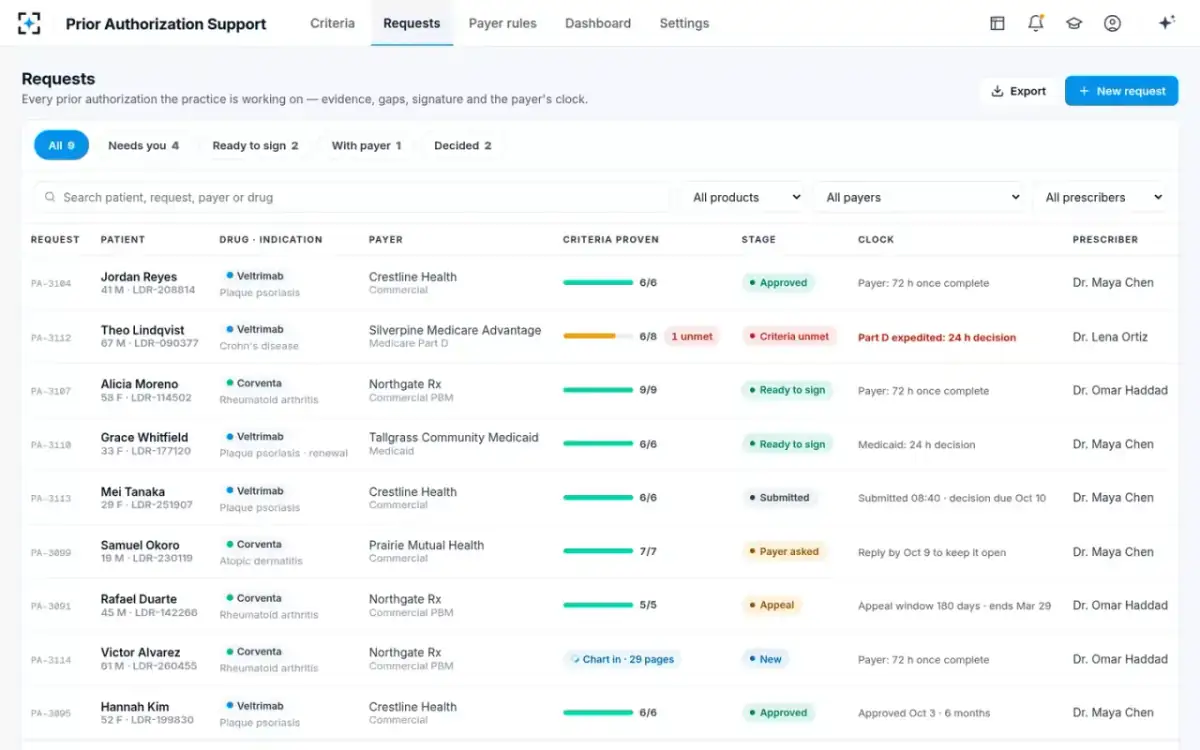Viewport: 1200px width, 750px height.
Task: Open the graduation cap learning icon
Action: (x=1074, y=23)
